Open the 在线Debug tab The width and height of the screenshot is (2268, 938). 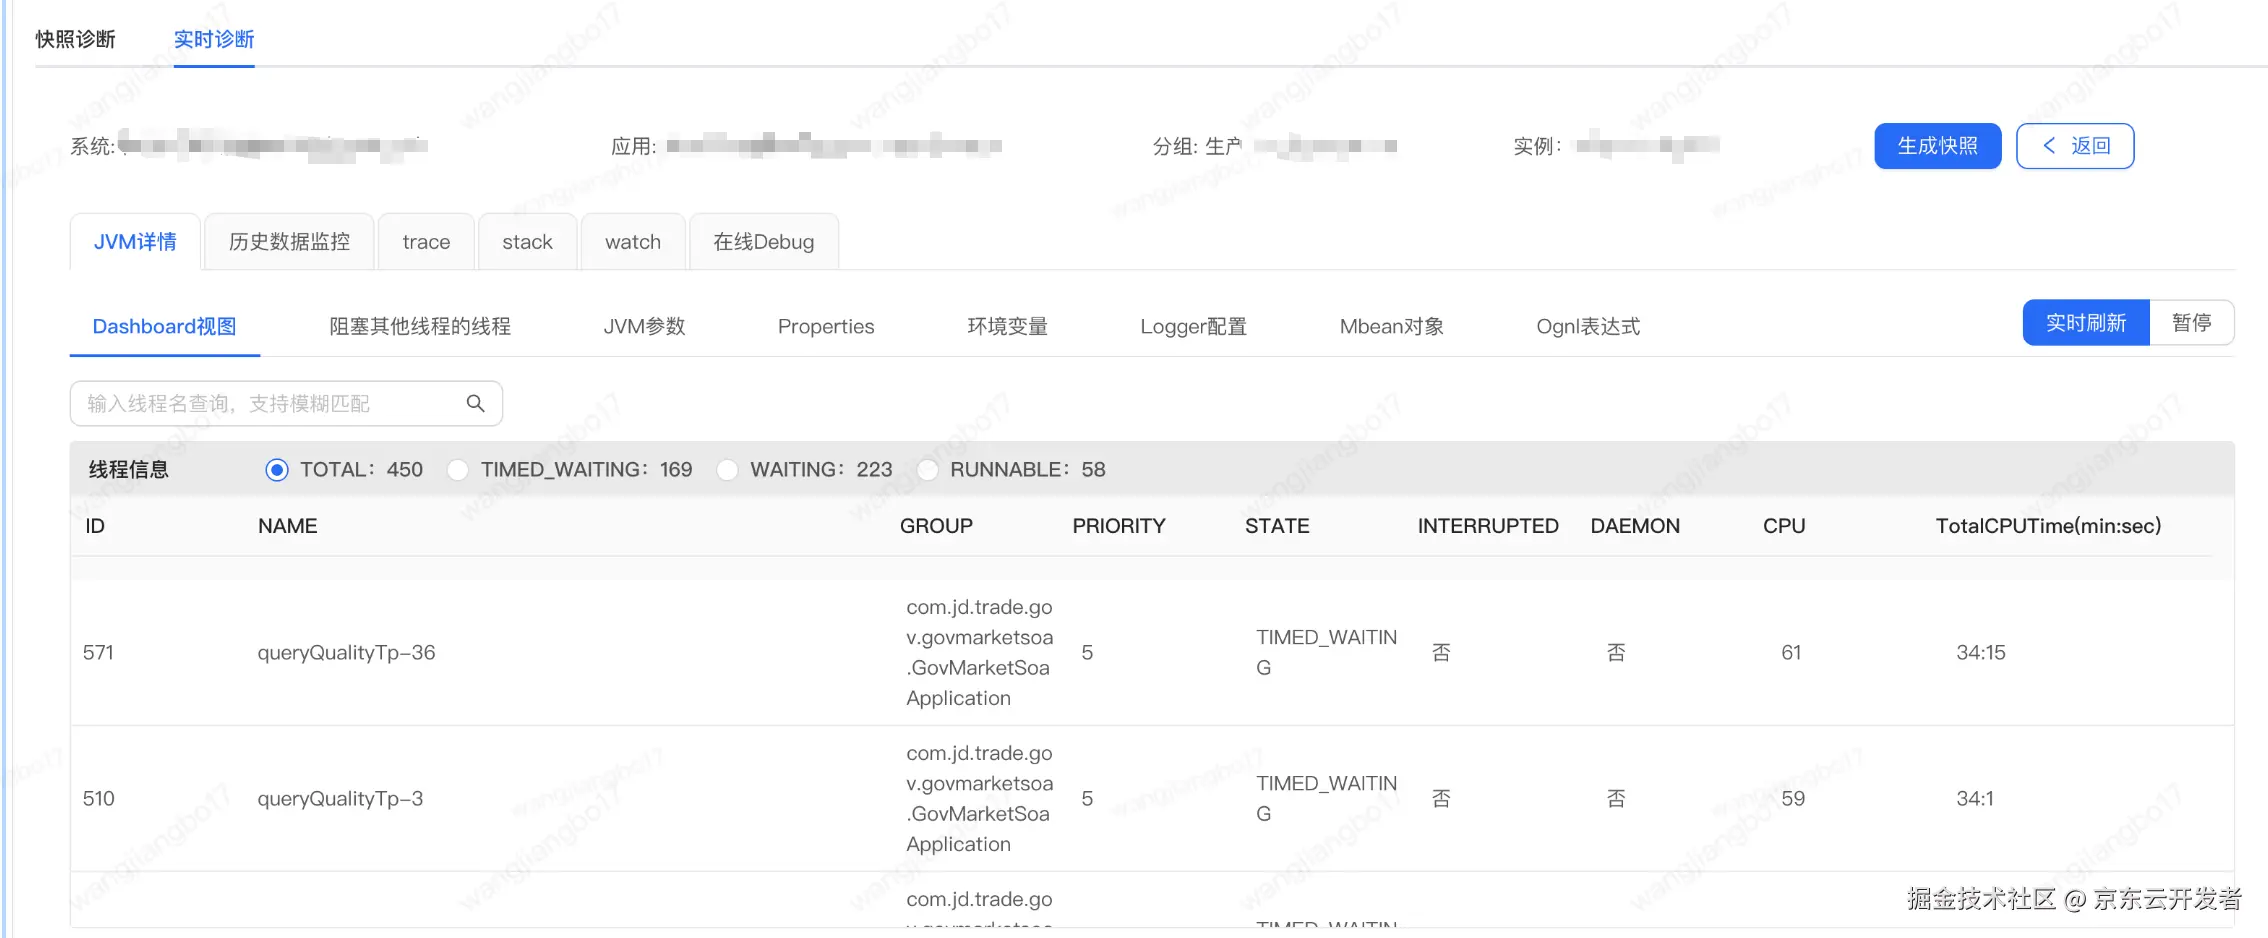(764, 242)
